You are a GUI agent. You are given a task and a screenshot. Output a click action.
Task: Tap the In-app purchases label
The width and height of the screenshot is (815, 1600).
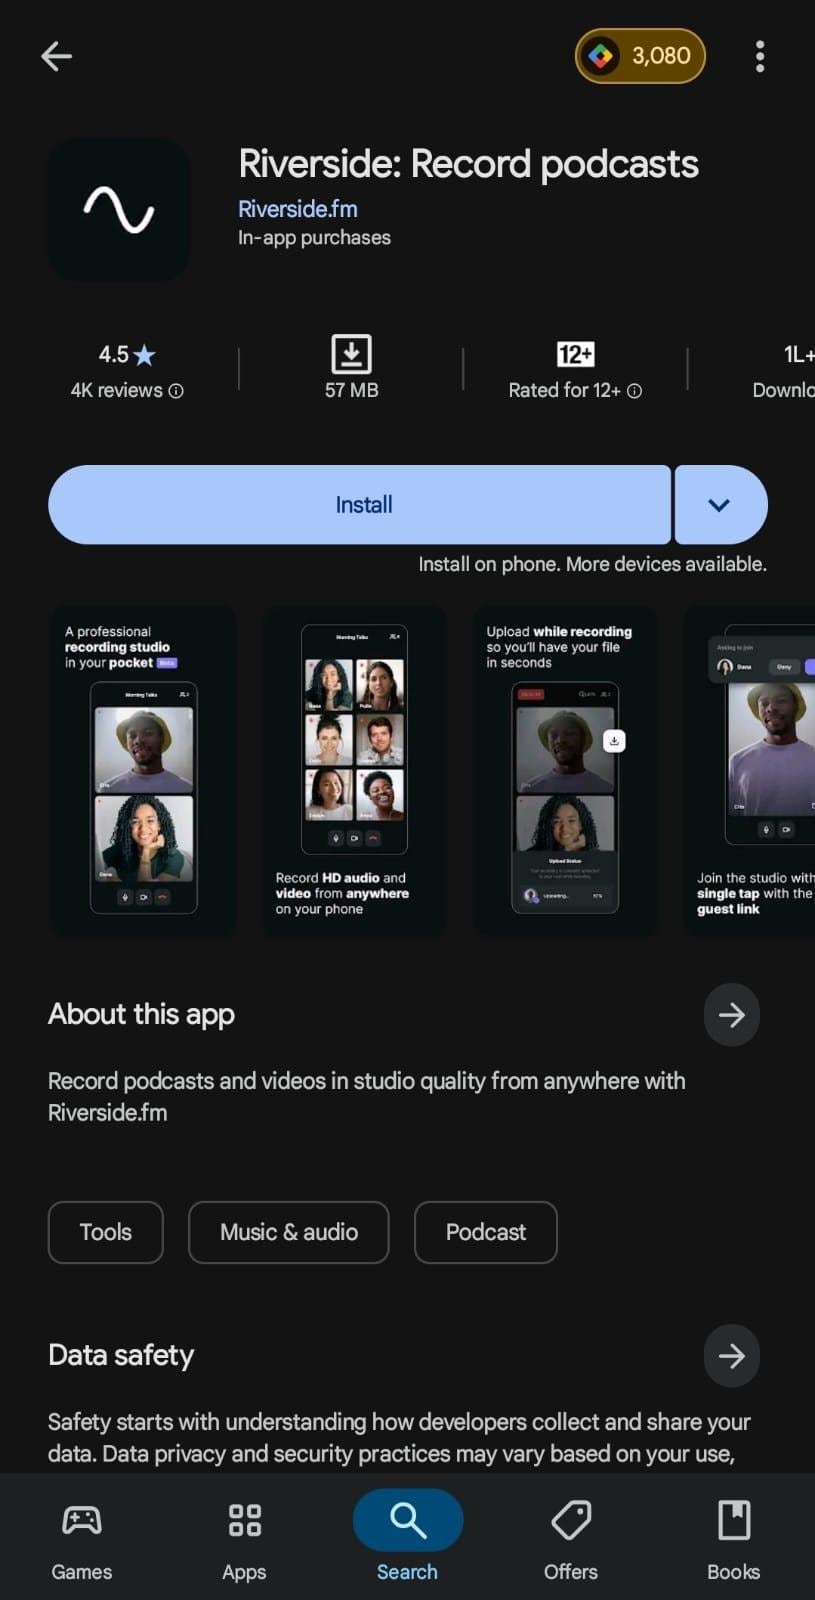click(x=314, y=238)
